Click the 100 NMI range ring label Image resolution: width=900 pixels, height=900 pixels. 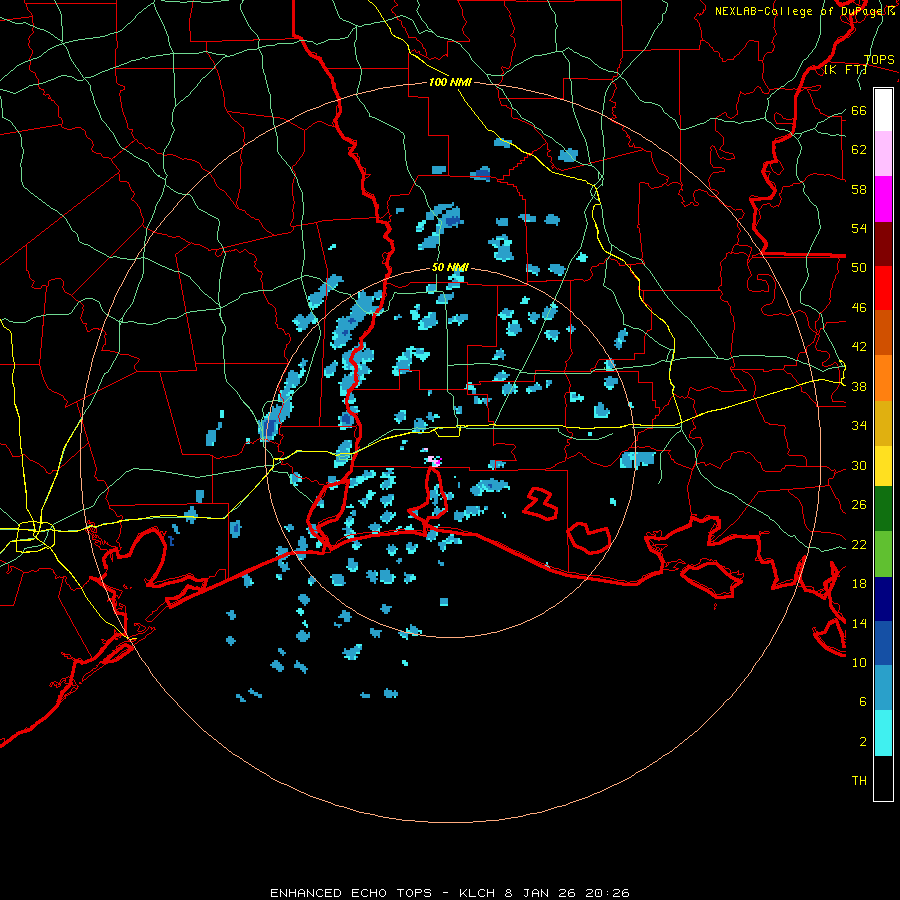tap(450, 82)
